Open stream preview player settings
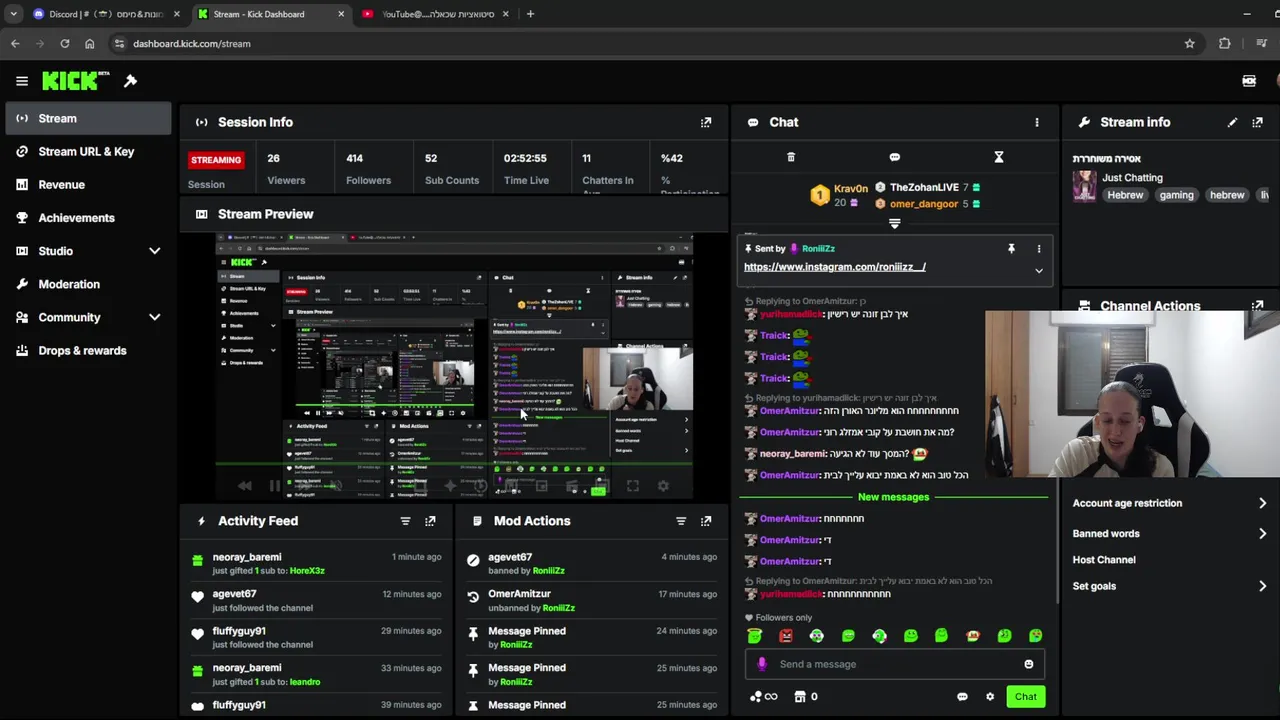Image resolution: width=1280 pixels, height=720 pixels. pos(663,486)
